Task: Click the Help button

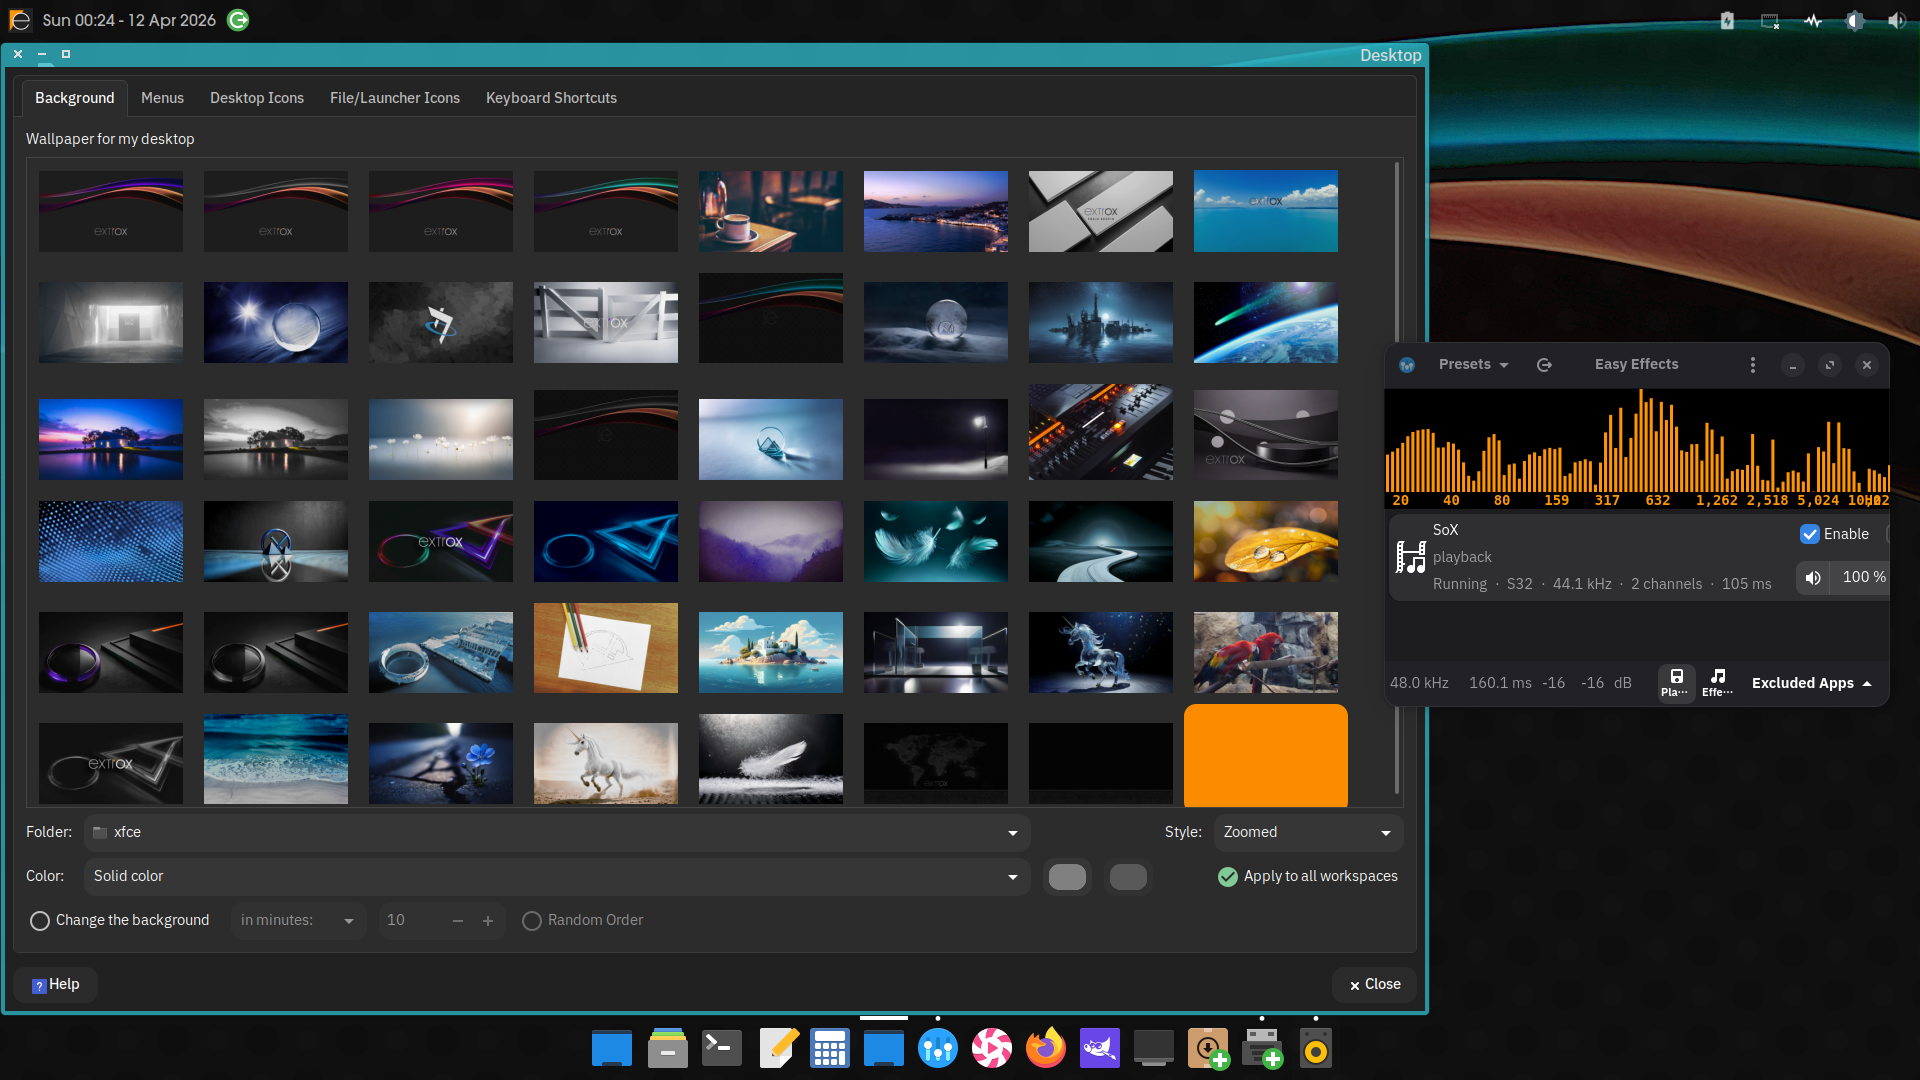Action: [56, 985]
